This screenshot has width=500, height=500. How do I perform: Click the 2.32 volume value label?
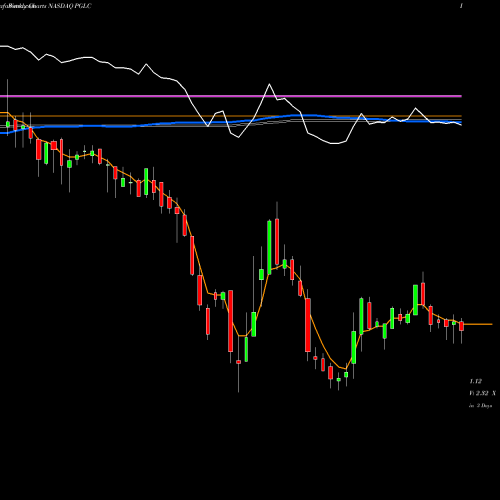(x=482, y=393)
